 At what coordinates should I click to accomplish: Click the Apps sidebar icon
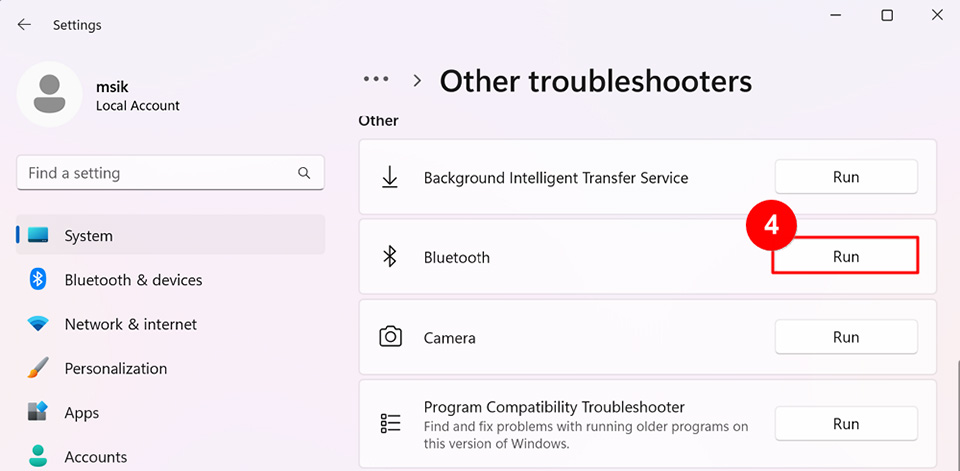tap(38, 412)
